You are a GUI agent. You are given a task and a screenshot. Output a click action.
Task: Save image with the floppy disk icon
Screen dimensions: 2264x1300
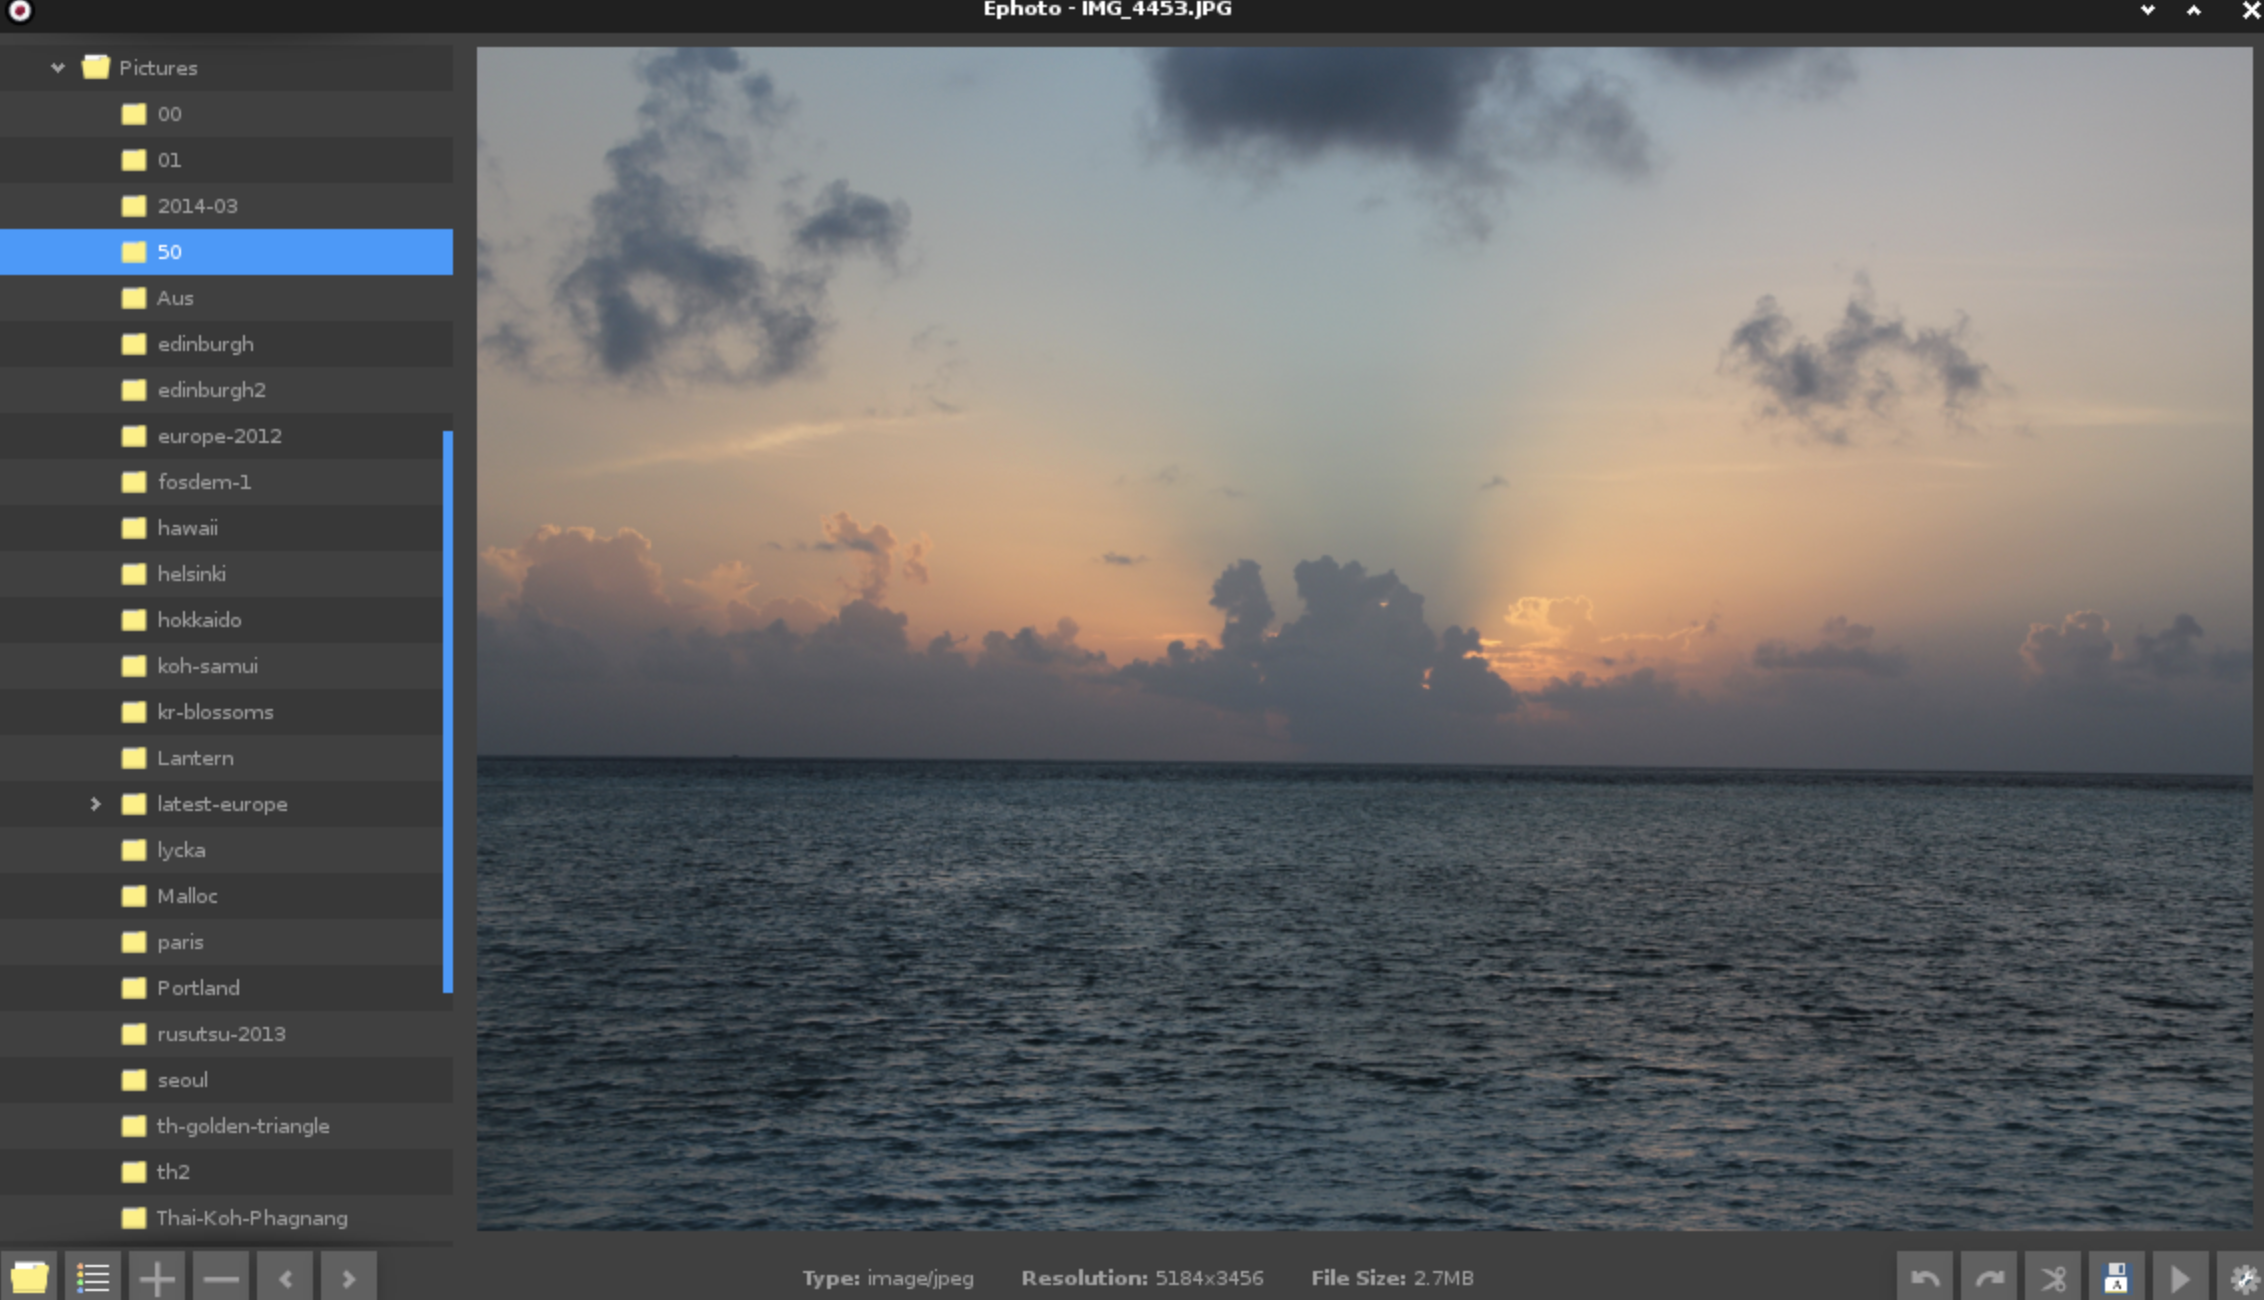(x=2116, y=1277)
